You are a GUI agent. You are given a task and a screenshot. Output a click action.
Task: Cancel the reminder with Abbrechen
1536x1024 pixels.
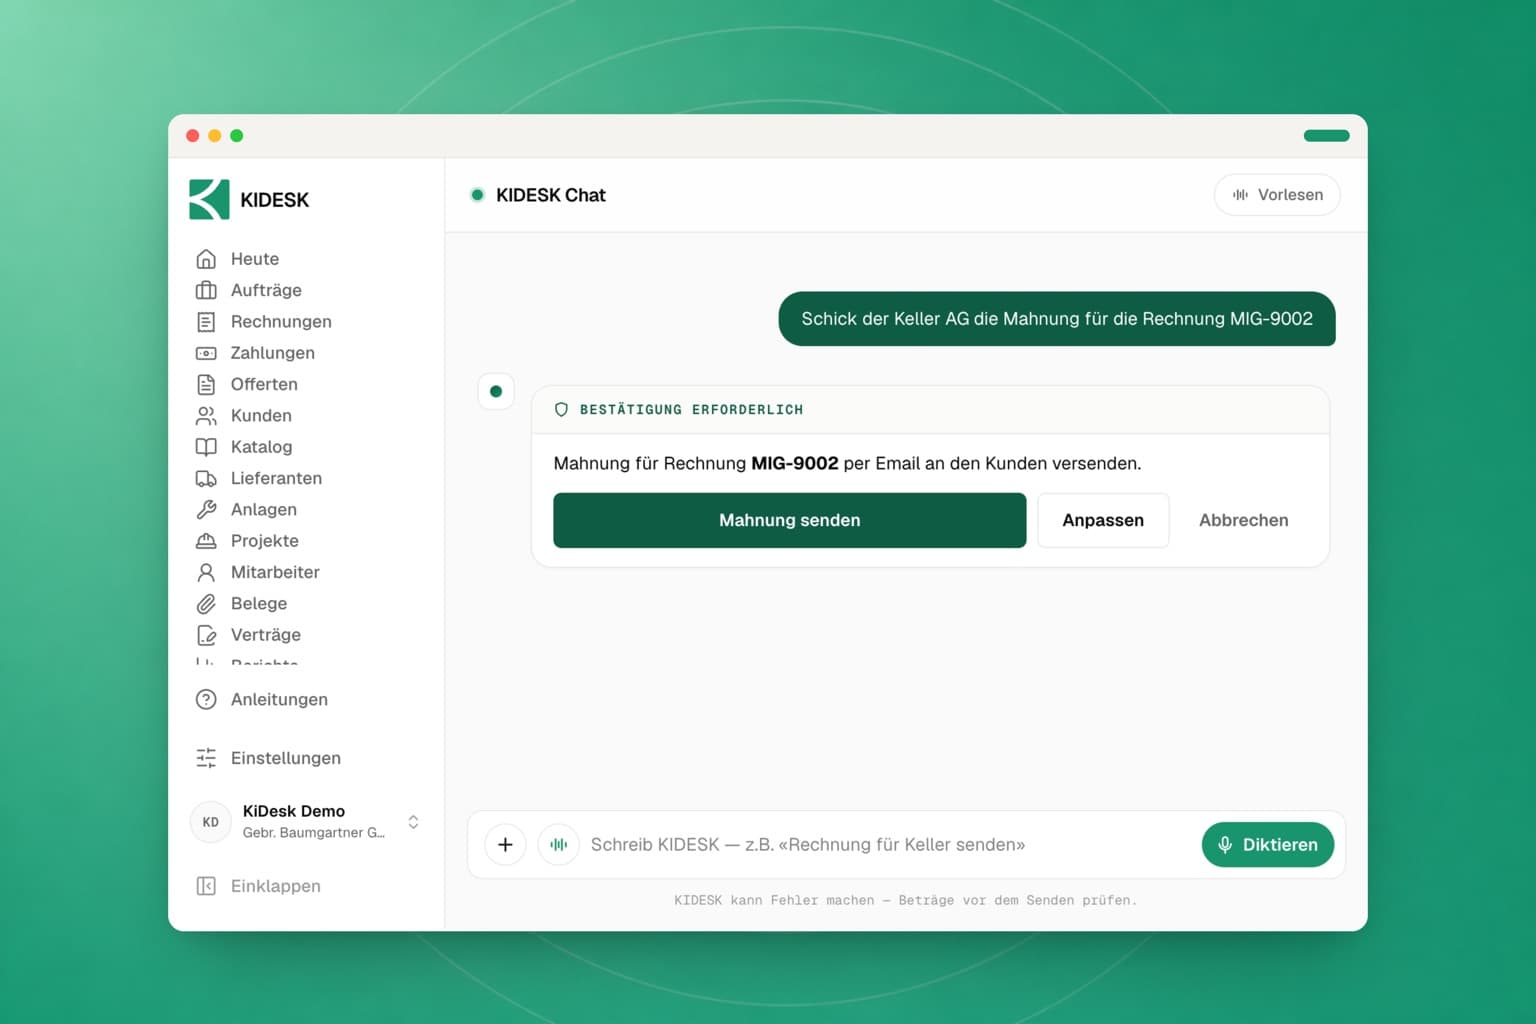tap(1244, 520)
